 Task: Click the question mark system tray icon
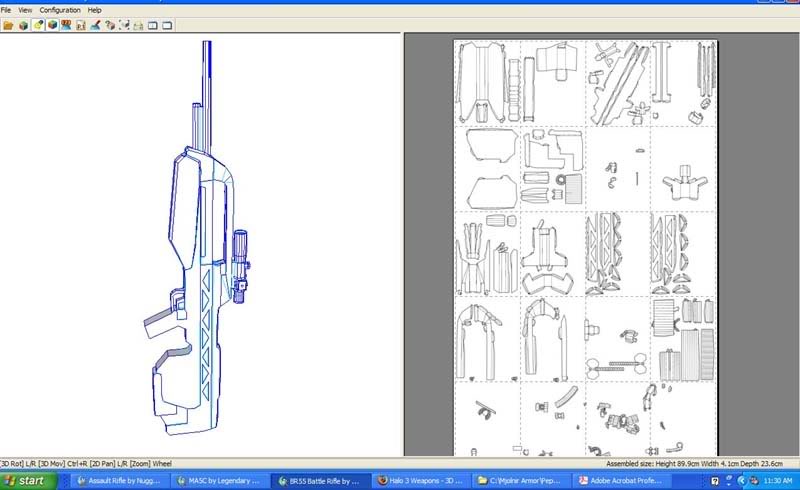point(715,481)
